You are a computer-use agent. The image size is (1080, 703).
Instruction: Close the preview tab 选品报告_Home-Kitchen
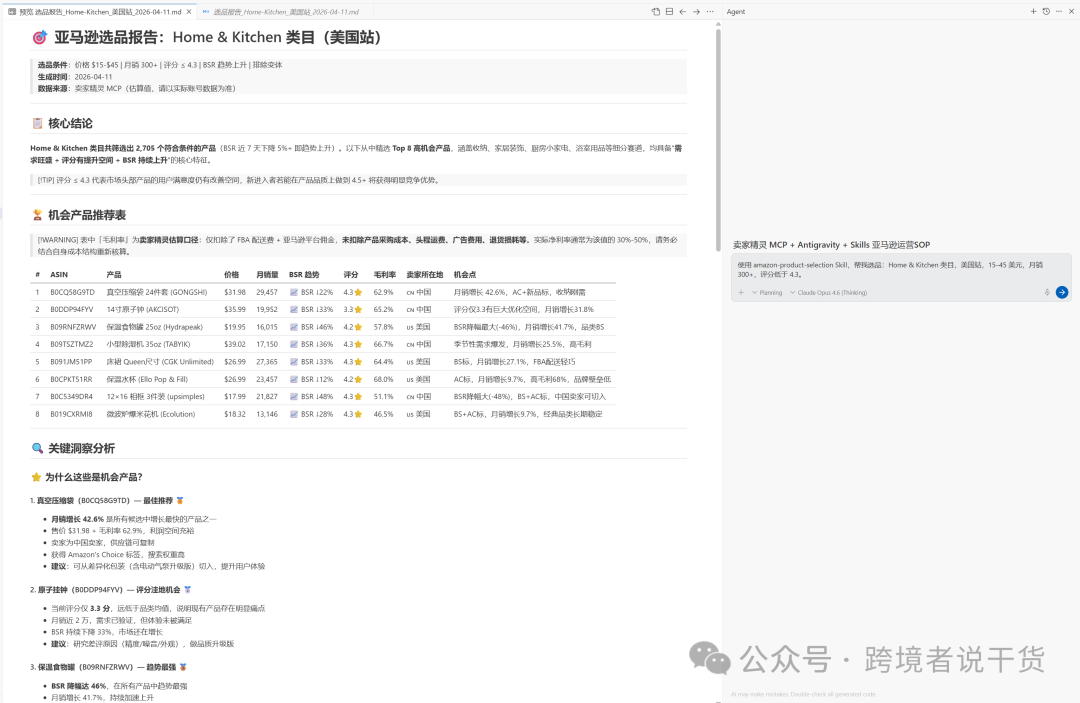point(189,12)
